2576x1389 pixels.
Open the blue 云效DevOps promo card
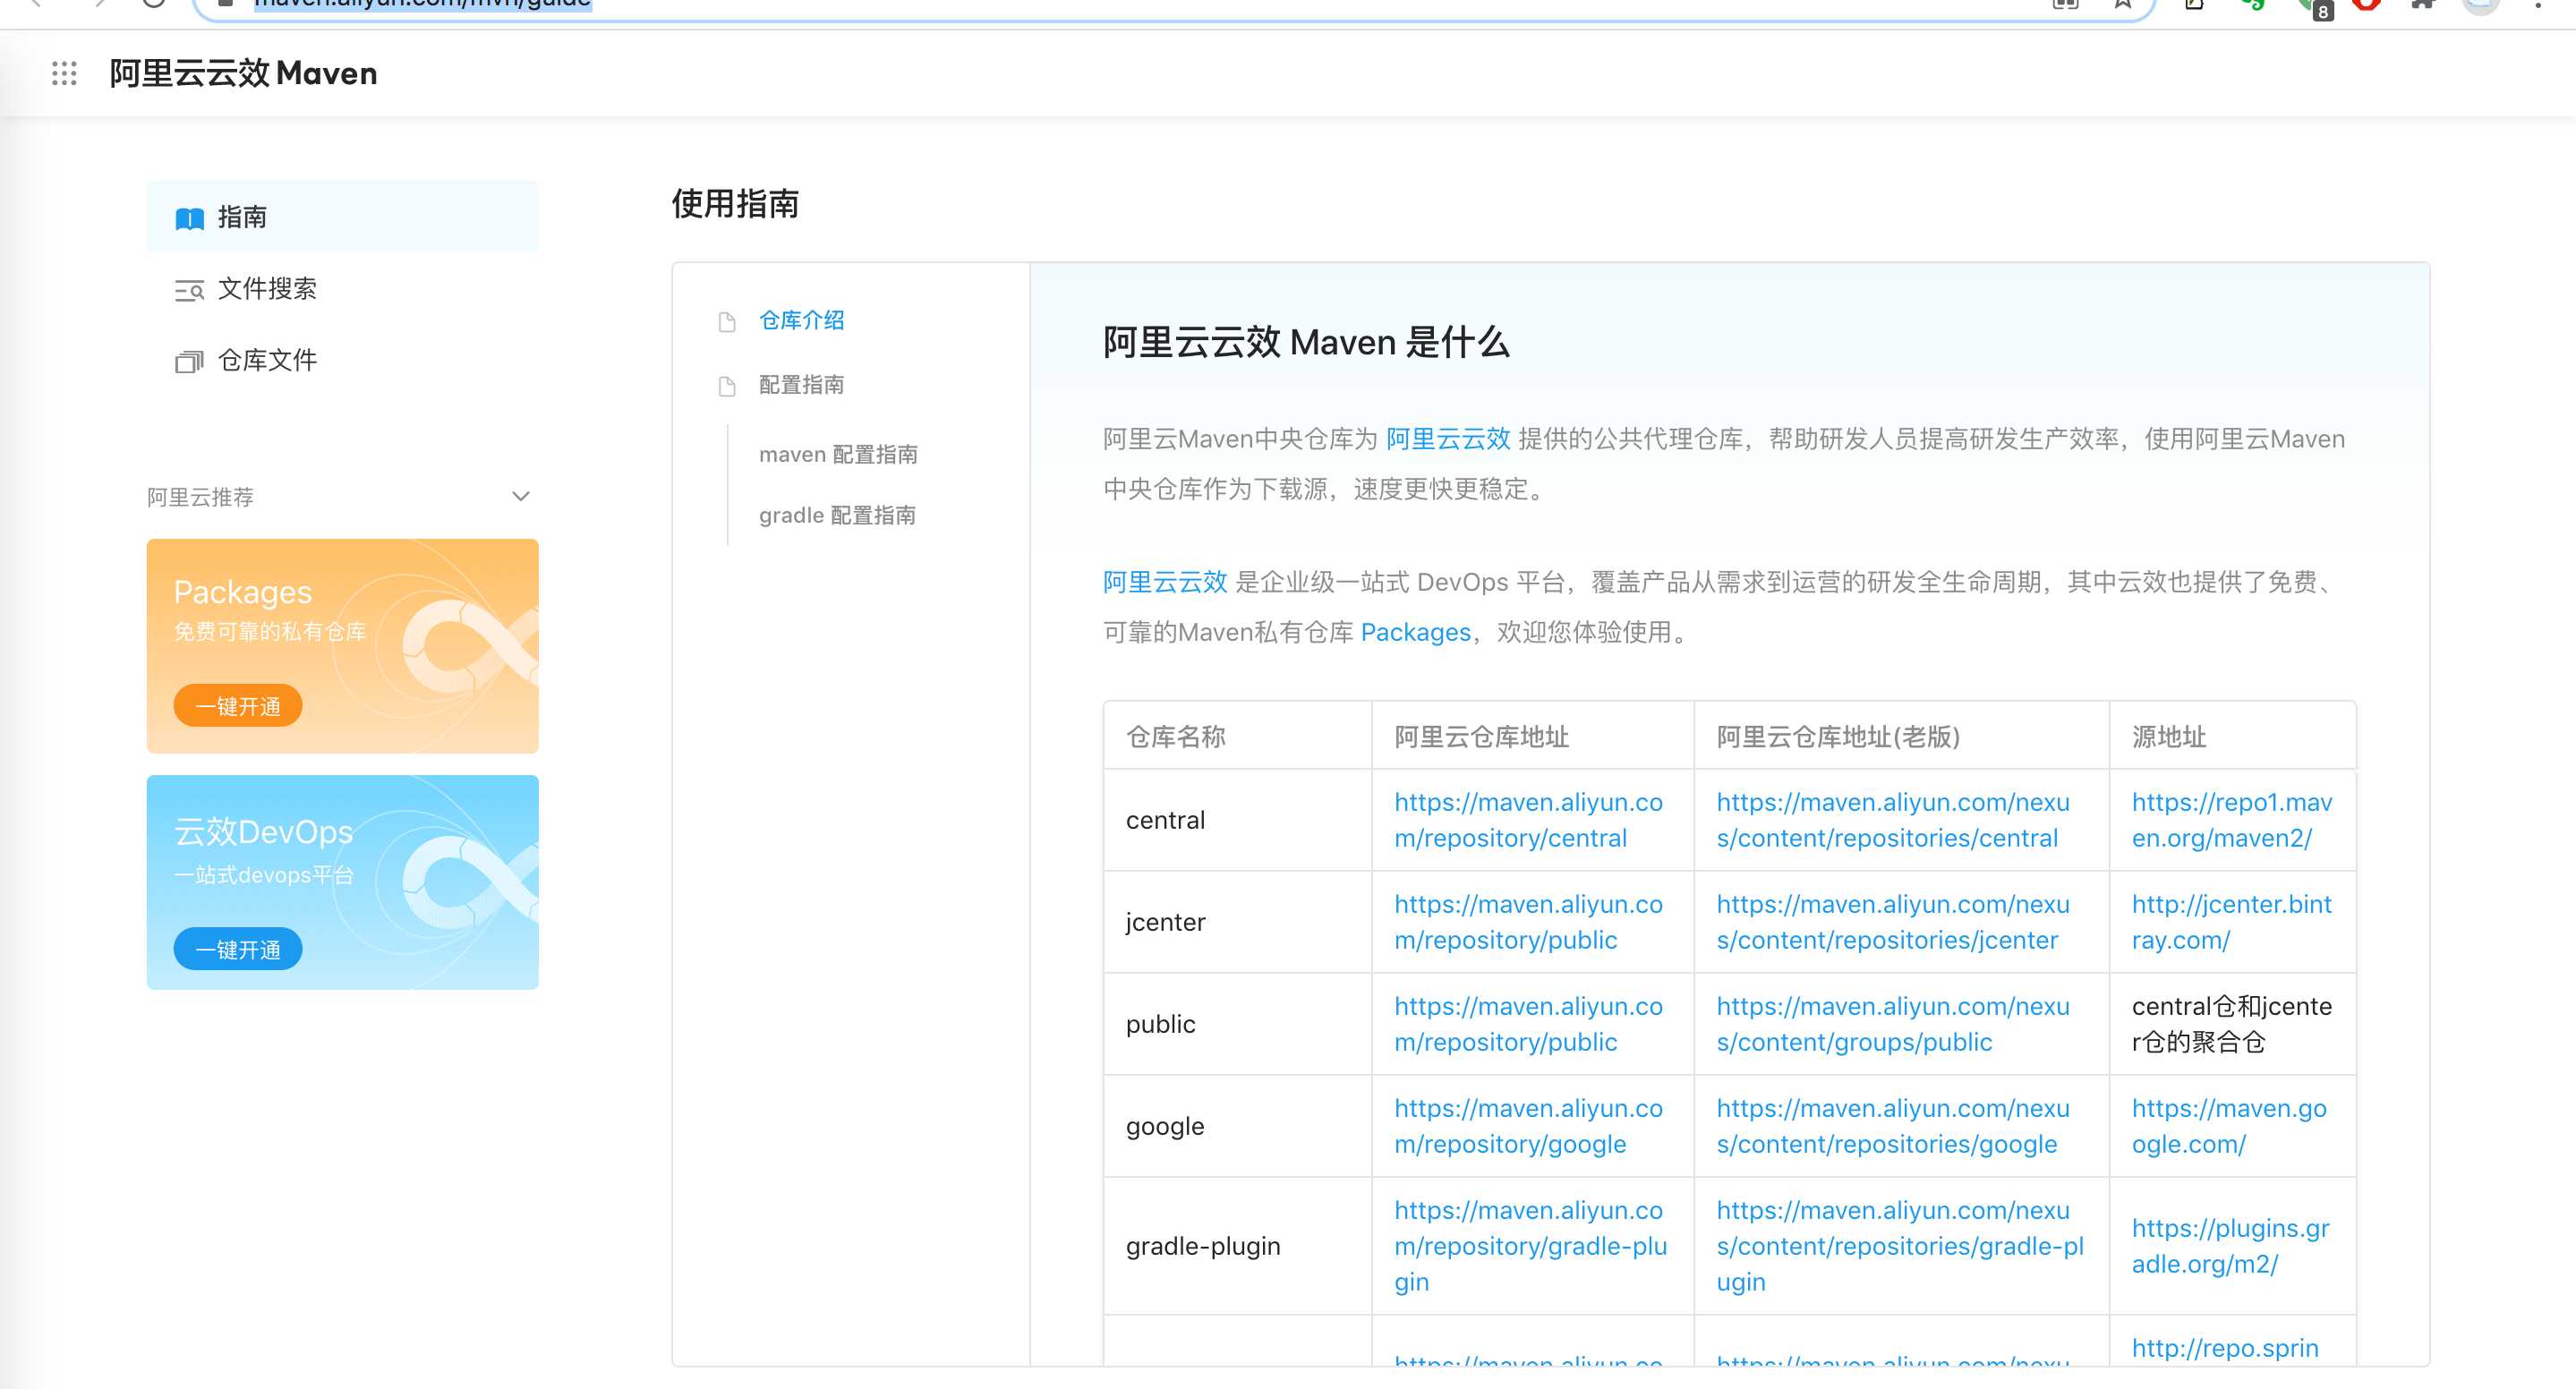pyautogui.click(x=342, y=882)
